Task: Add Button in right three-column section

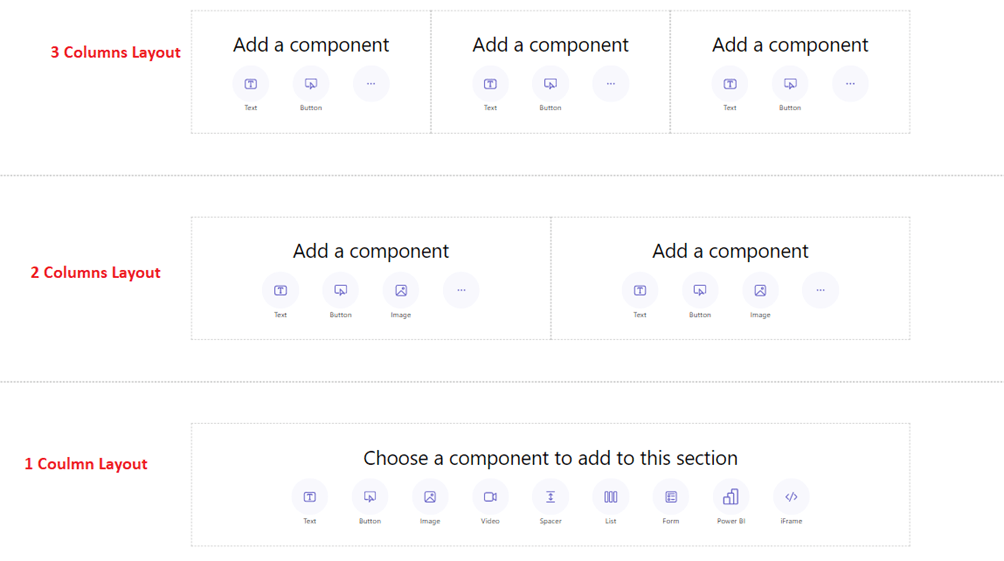Action: 790,84
